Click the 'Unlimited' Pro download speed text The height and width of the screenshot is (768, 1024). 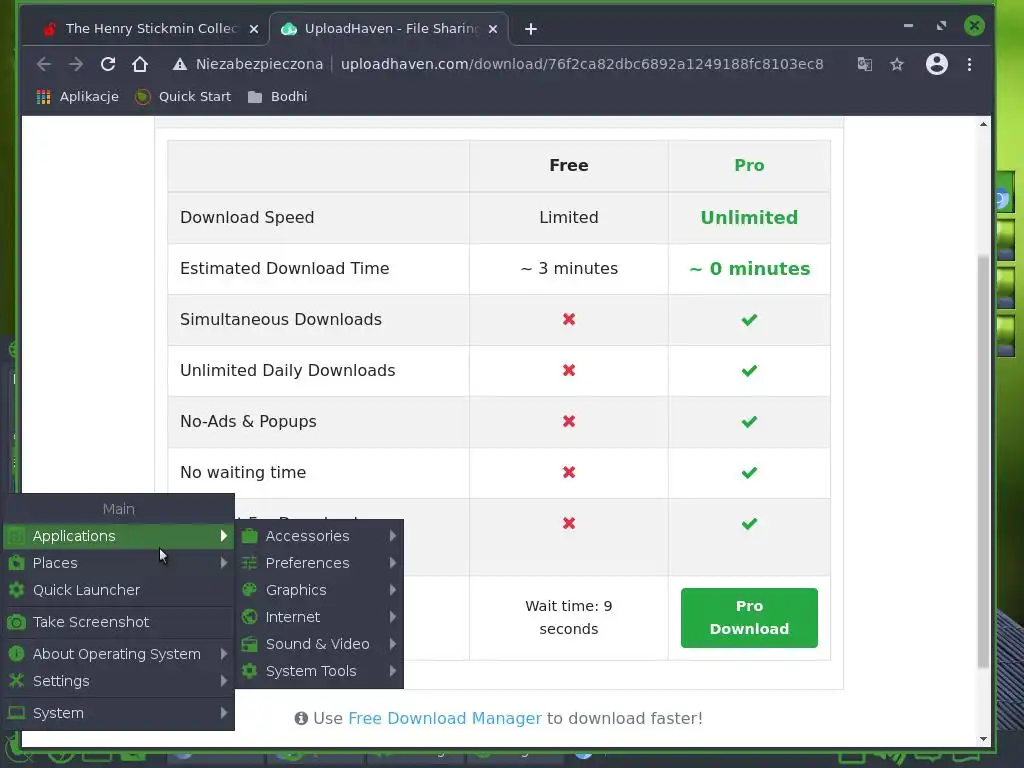[x=749, y=217]
